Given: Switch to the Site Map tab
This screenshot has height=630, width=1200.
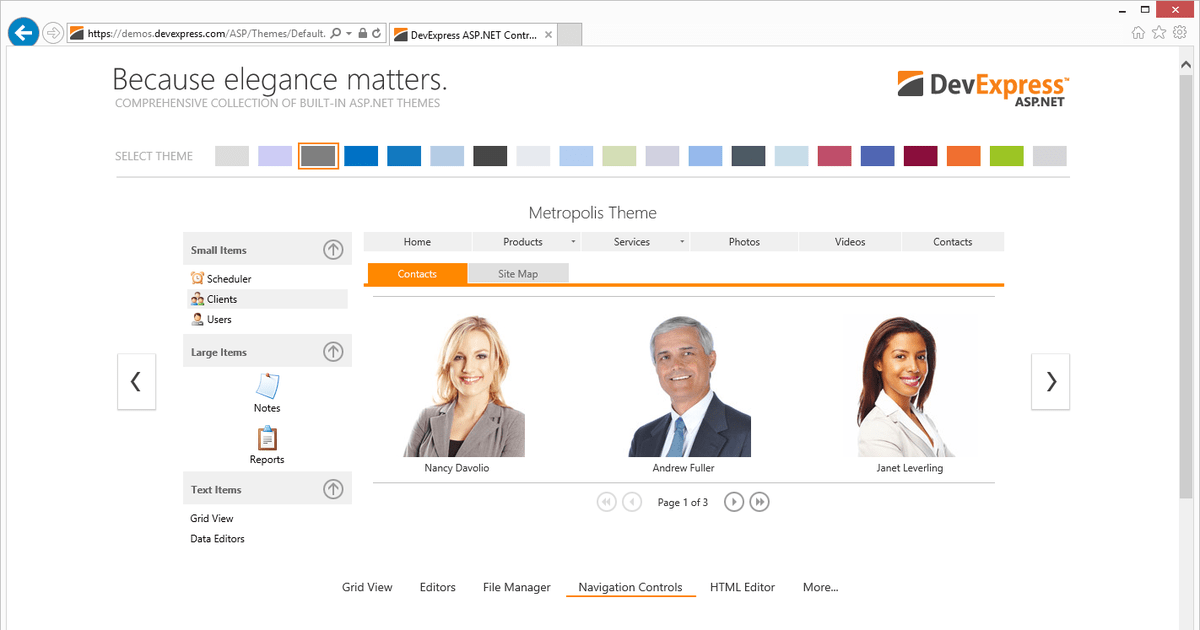Looking at the screenshot, I should (518, 272).
